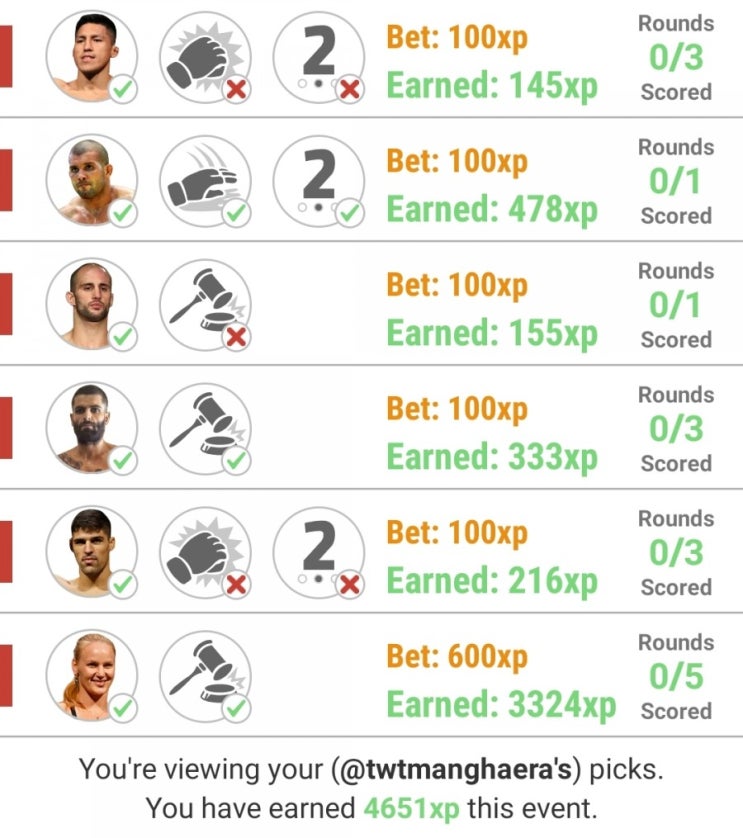Tap the red X on the 155xp gavel
Viewport: 743px width, 838px height.
[x=236, y=337]
